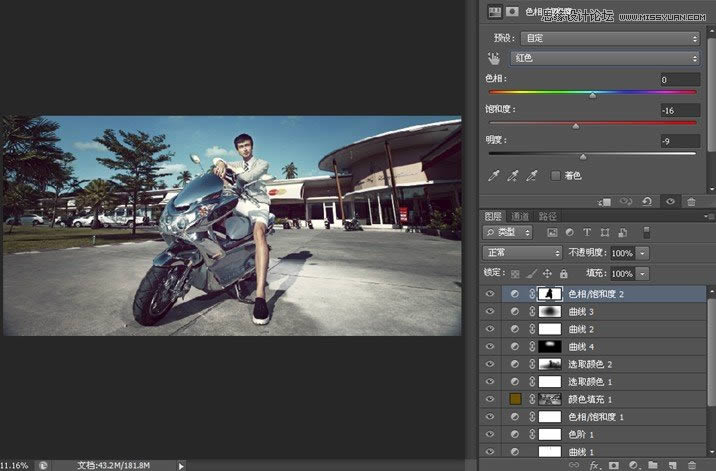Select the 色相/饱和度 1 layer
This screenshot has width=716, height=471.
(593, 417)
